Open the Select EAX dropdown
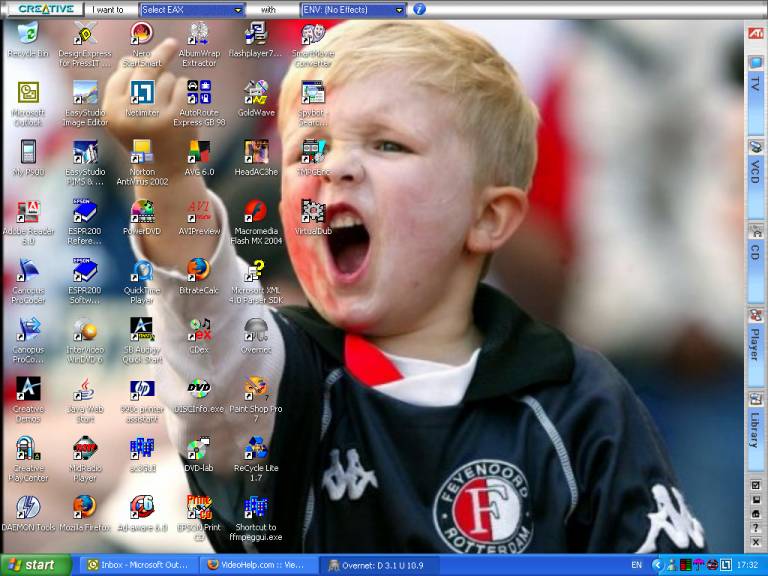 [x=192, y=9]
